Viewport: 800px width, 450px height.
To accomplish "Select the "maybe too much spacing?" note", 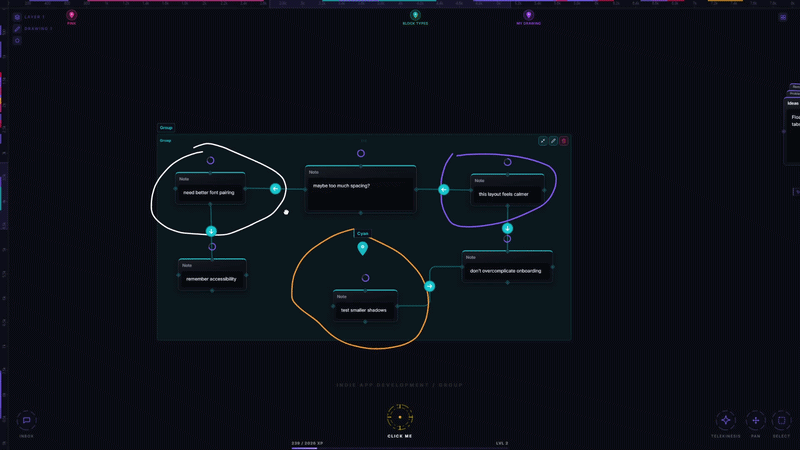I will point(361,189).
